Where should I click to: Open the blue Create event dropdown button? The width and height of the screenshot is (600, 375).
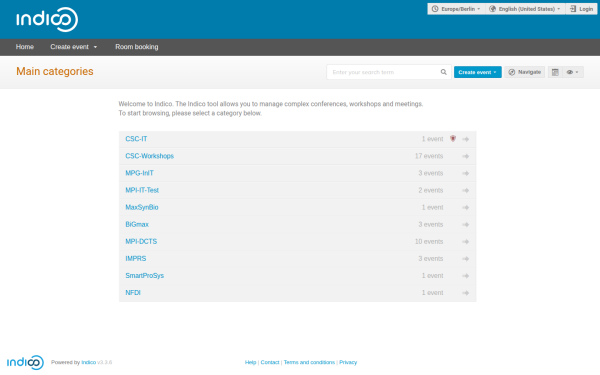(x=478, y=72)
